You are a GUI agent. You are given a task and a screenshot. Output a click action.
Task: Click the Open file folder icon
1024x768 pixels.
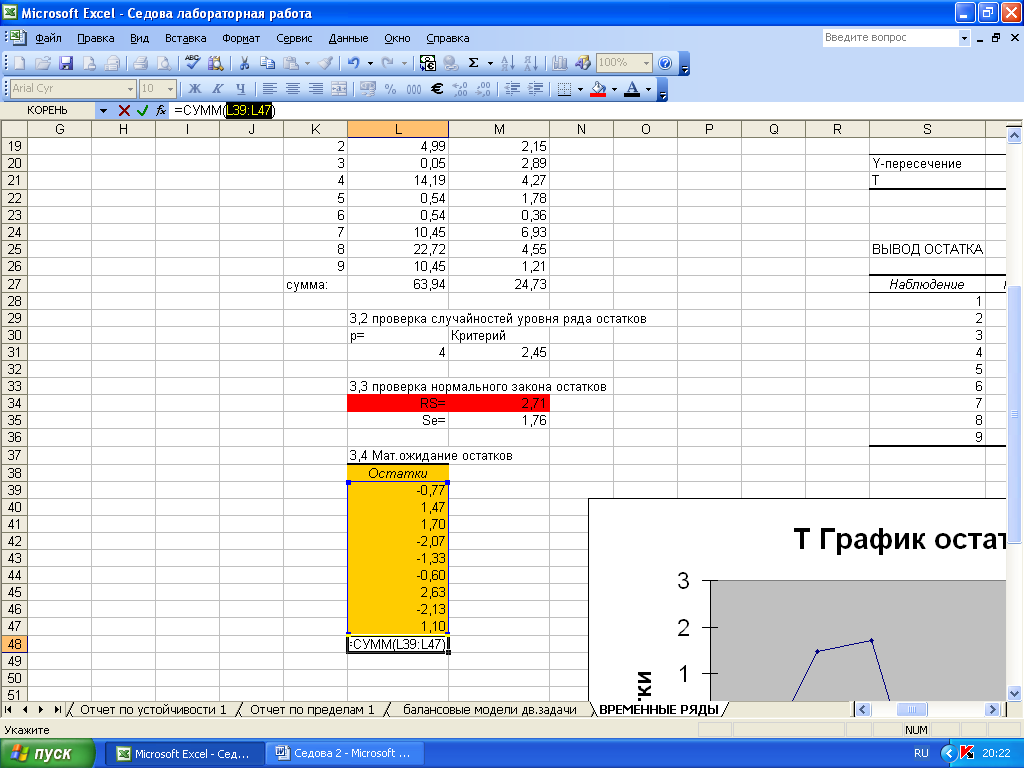(x=42, y=63)
